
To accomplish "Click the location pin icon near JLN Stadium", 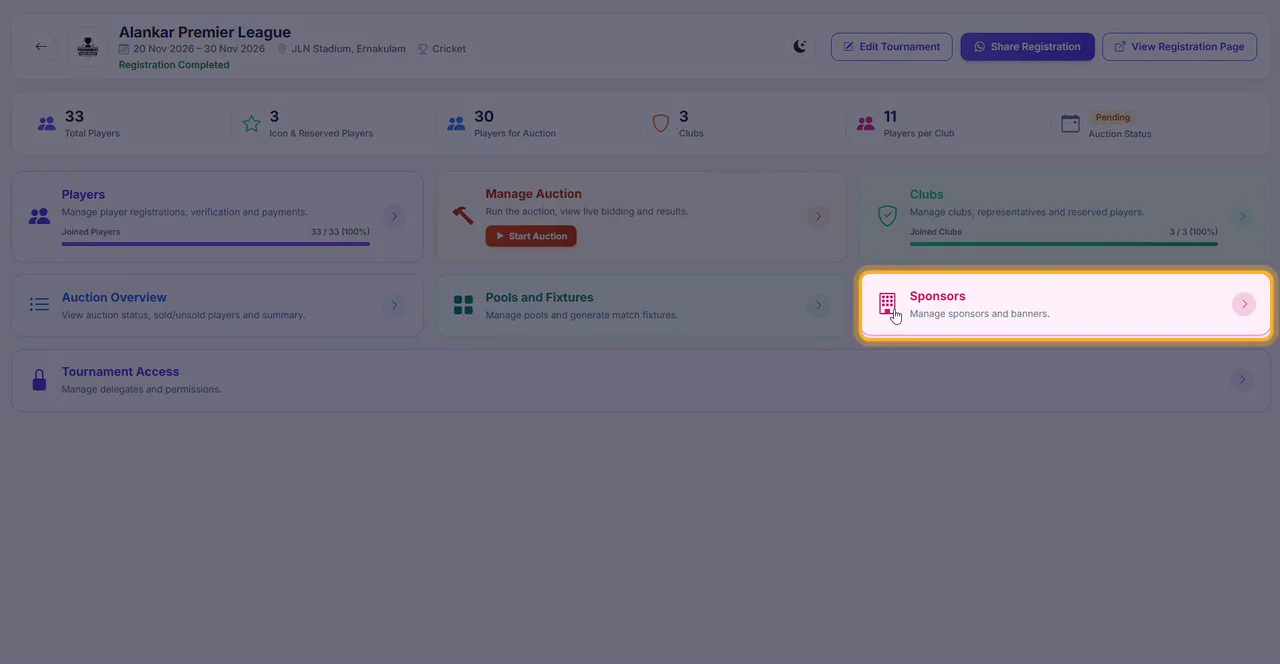I will pos(282,49).
